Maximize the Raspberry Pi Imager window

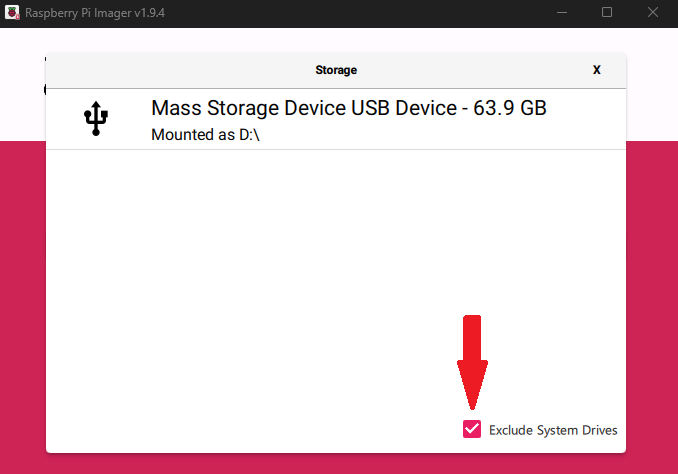click(x=607, y=13)
